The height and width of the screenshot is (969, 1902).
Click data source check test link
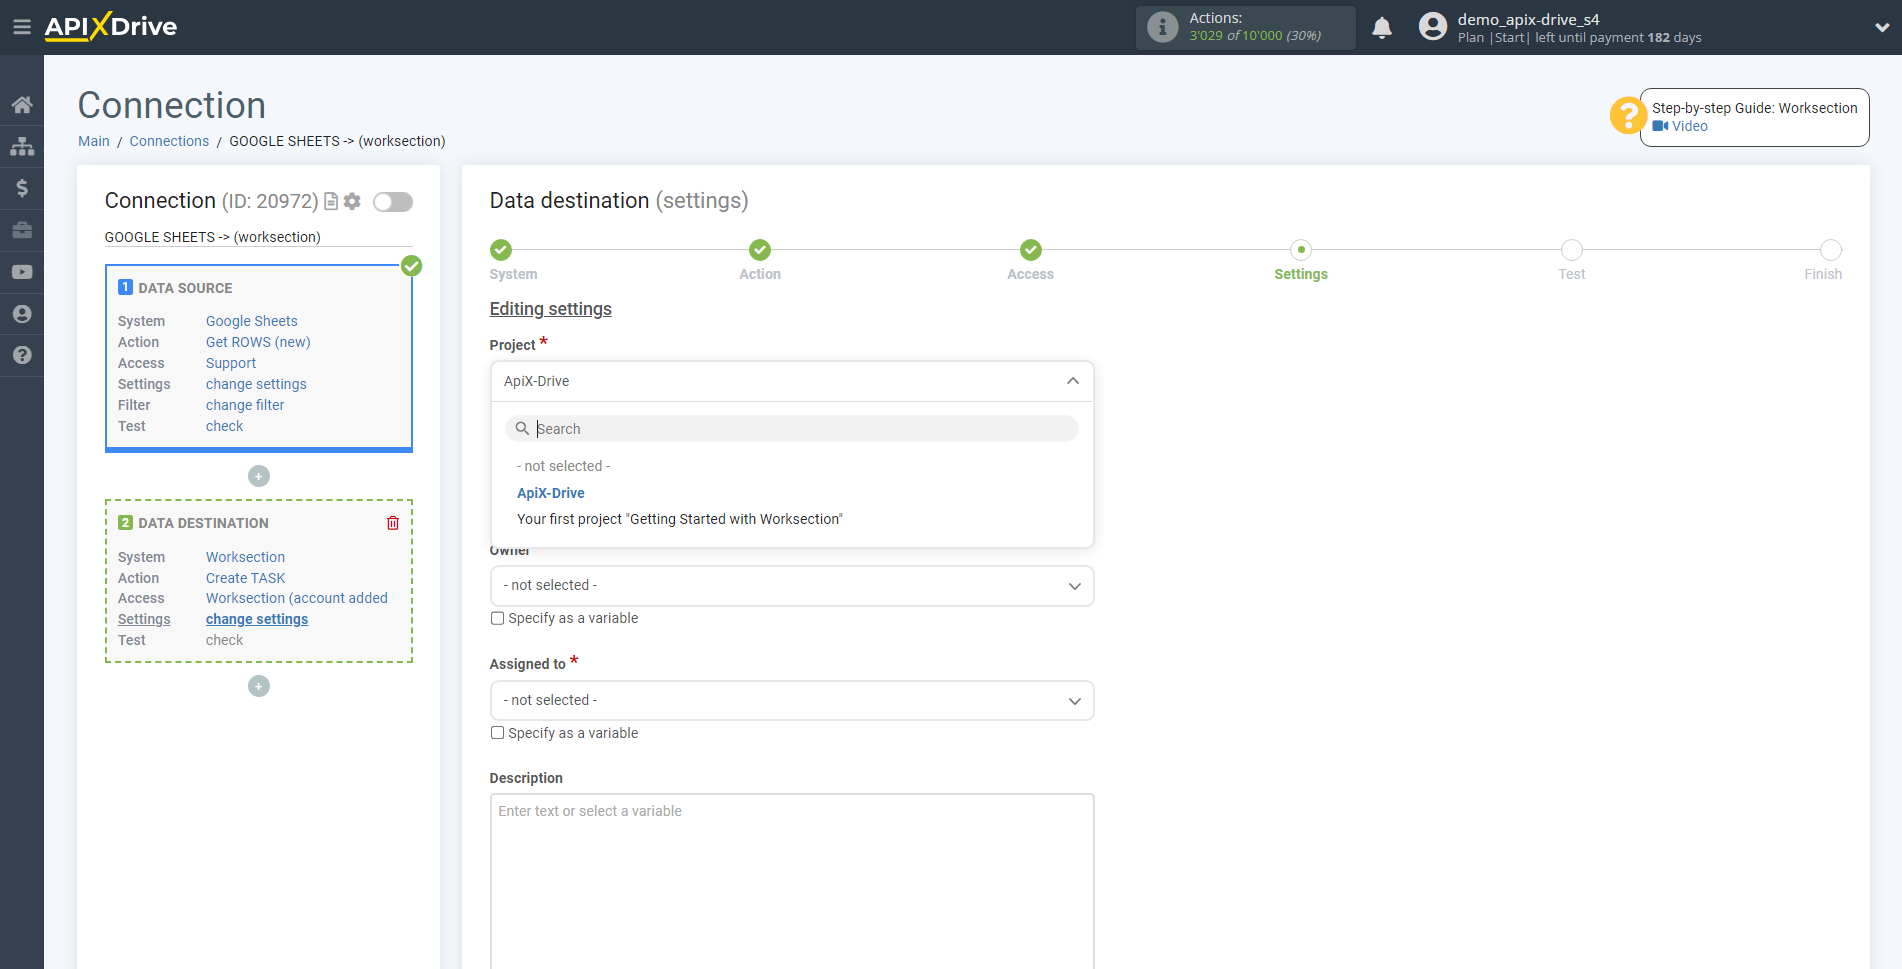pos(224,426)
